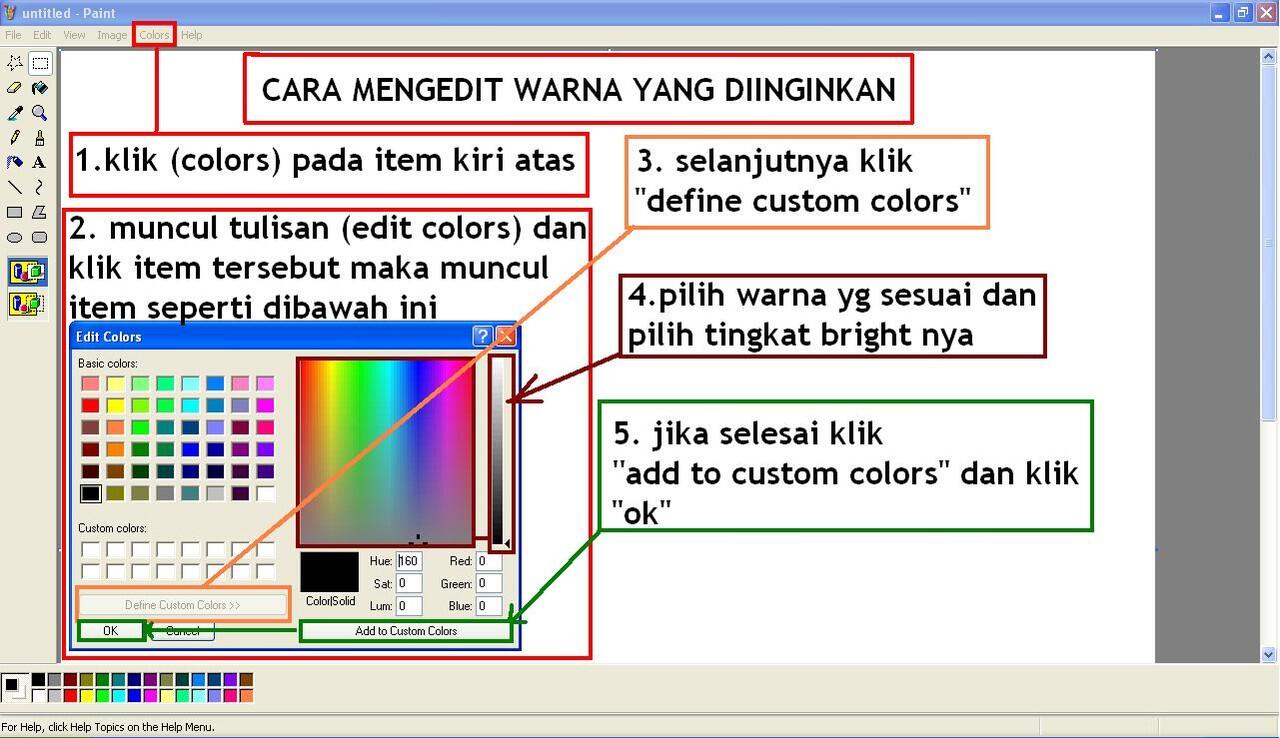Click into the Green value field
1280x738 pixels.
(x=489, y=583)
